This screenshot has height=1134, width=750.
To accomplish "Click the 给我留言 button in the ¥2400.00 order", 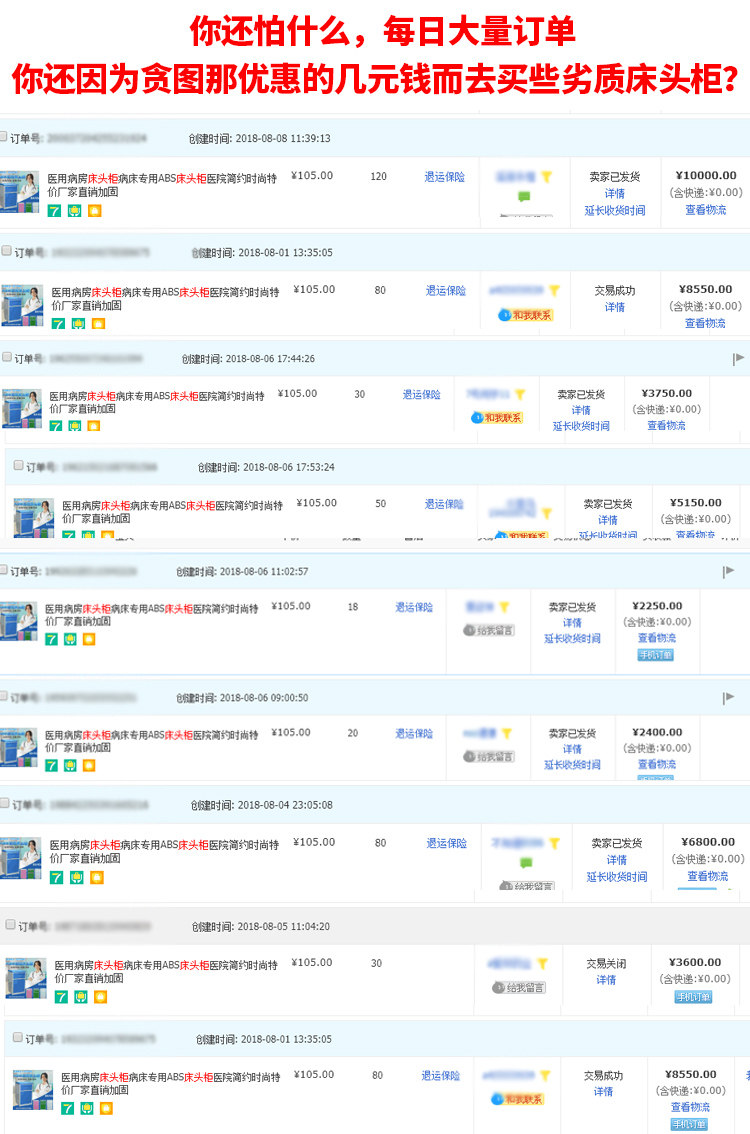I will pos(489,756).
